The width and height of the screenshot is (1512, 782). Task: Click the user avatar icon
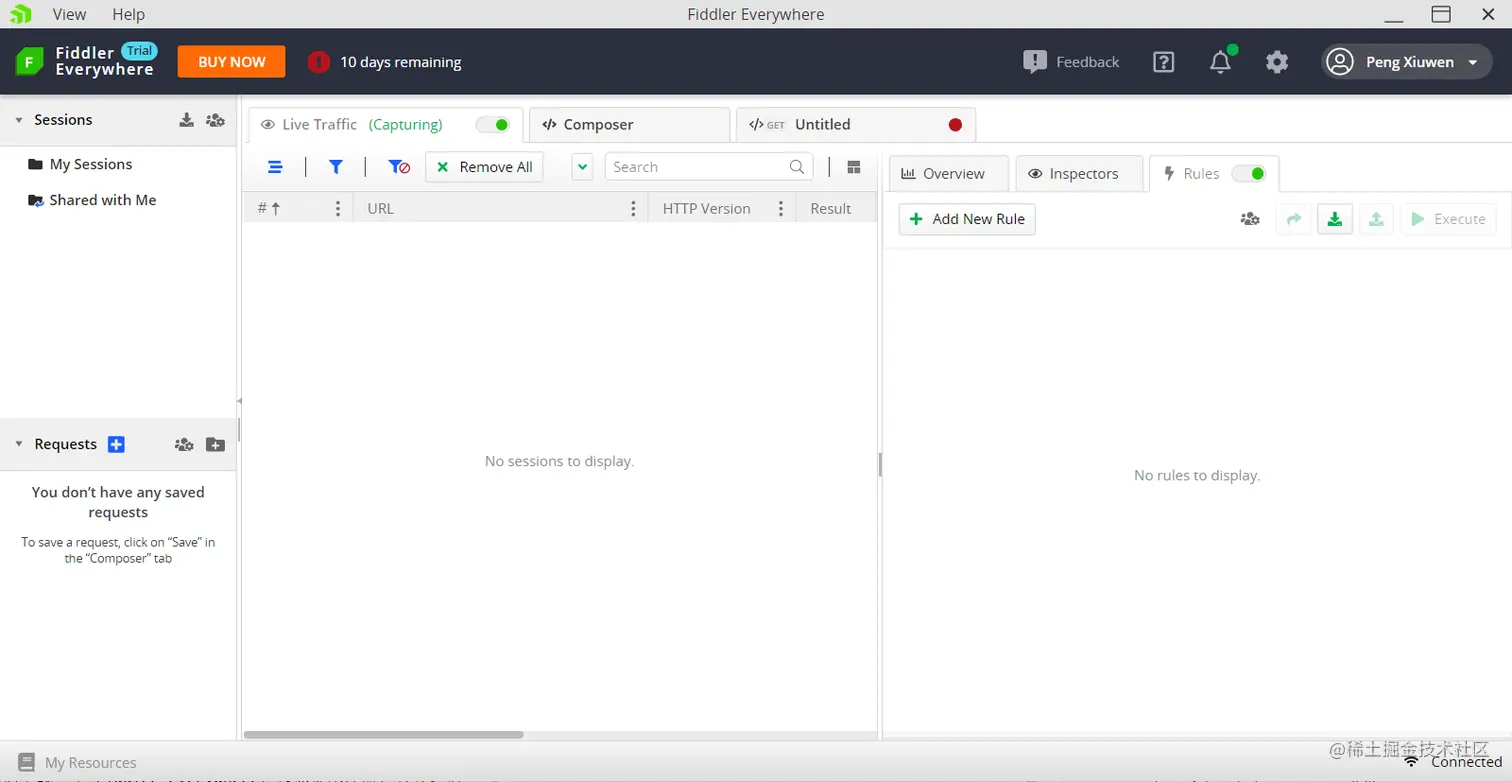[x=1339, y=62]
